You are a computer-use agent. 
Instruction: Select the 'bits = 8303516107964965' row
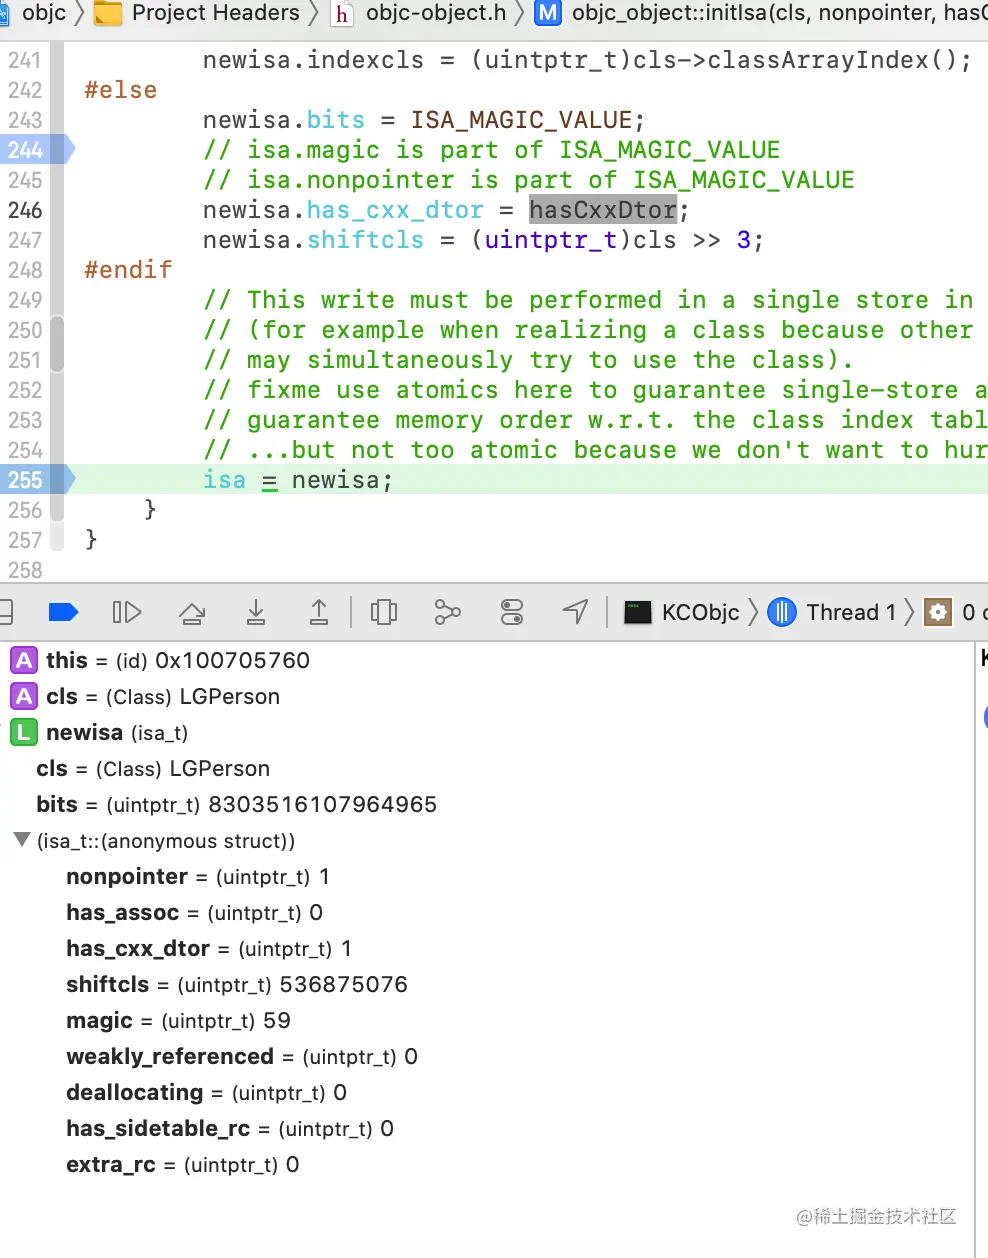click(487, 804)
